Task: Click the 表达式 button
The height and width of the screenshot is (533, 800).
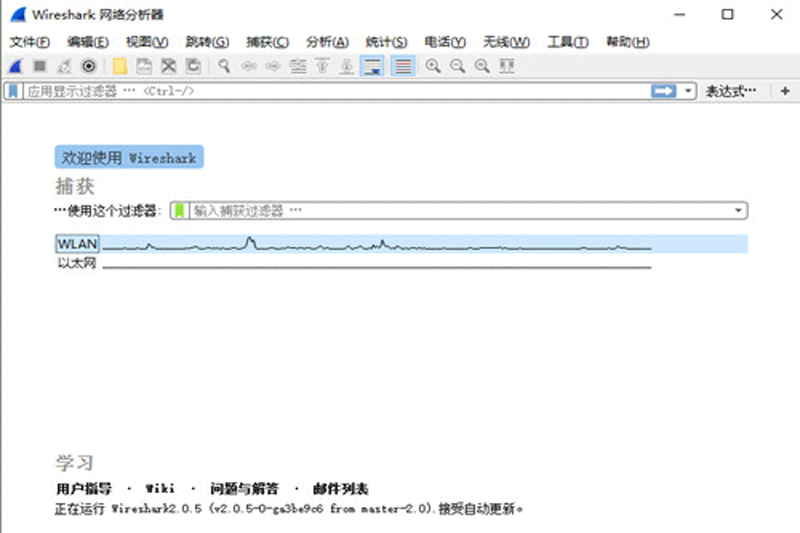Action: coord(731,91)
